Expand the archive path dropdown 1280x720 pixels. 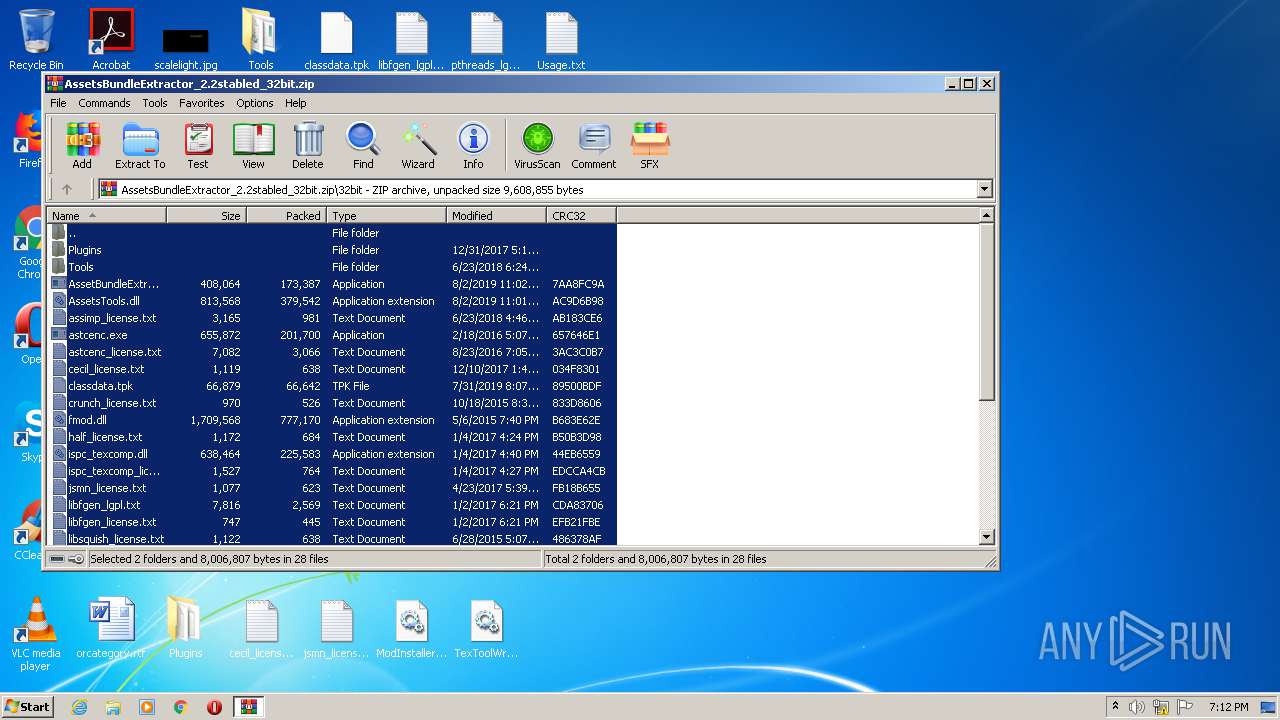985,189
